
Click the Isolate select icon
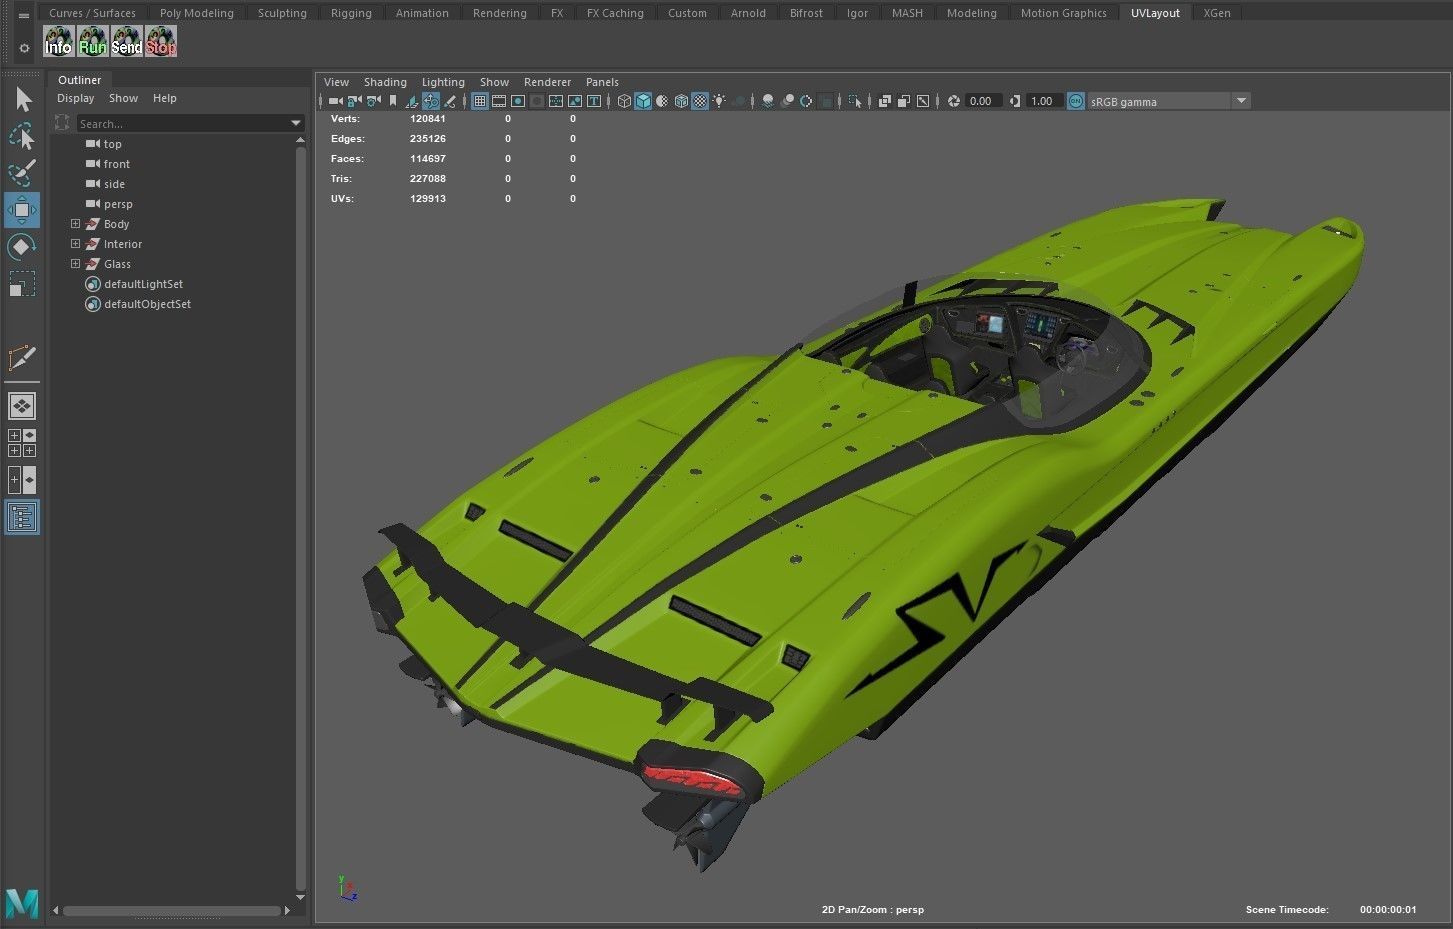tap(855, 101)
